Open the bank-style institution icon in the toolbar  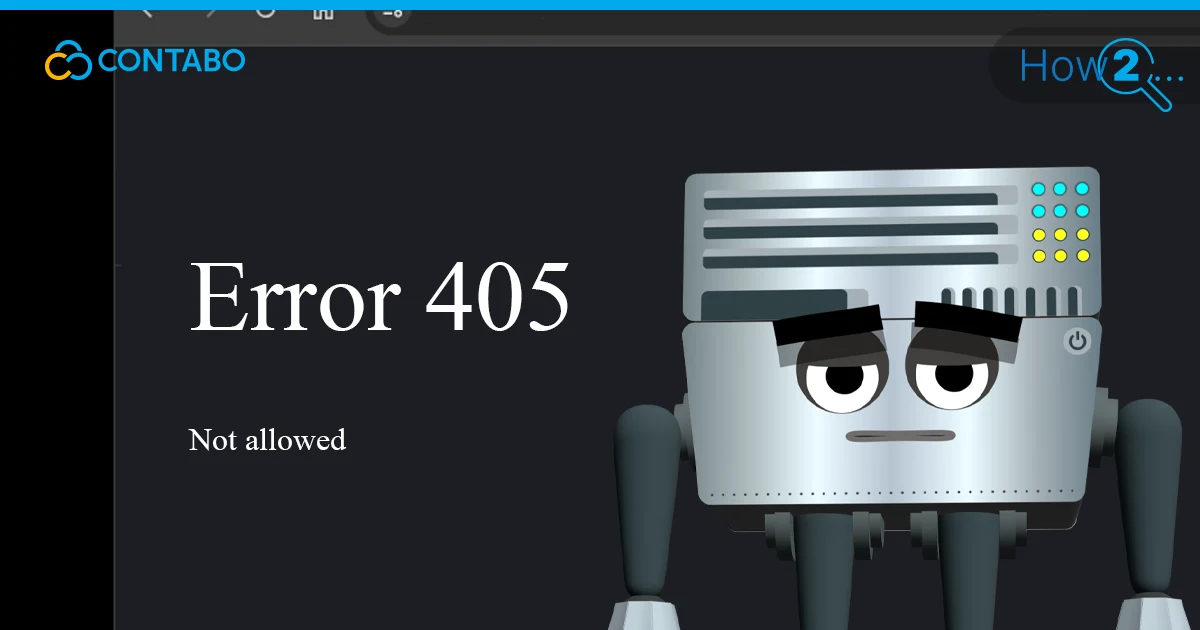coord(322,13)
